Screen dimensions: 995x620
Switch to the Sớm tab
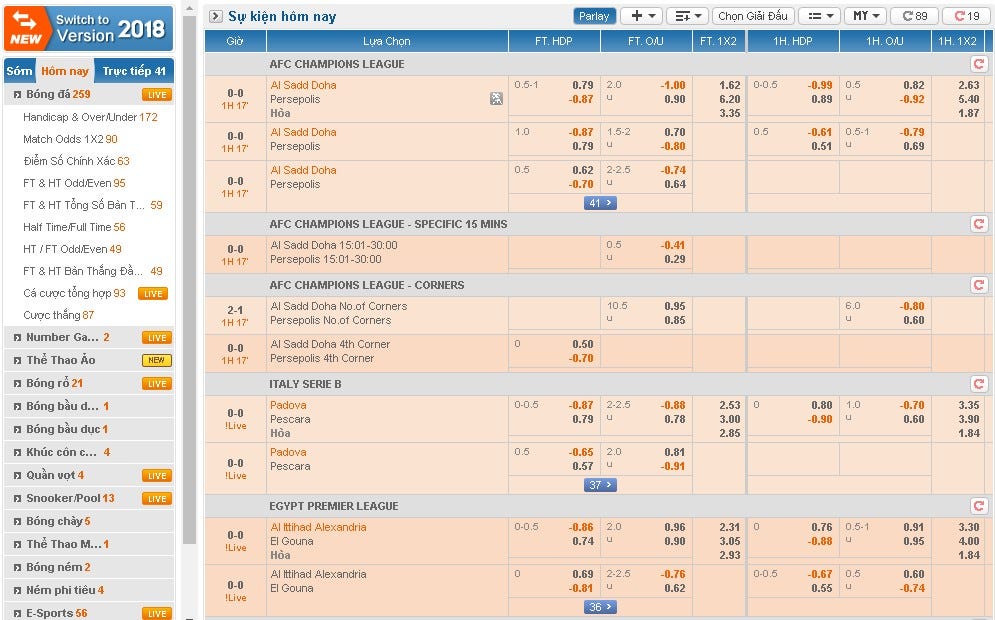click(x=19, y=71)
